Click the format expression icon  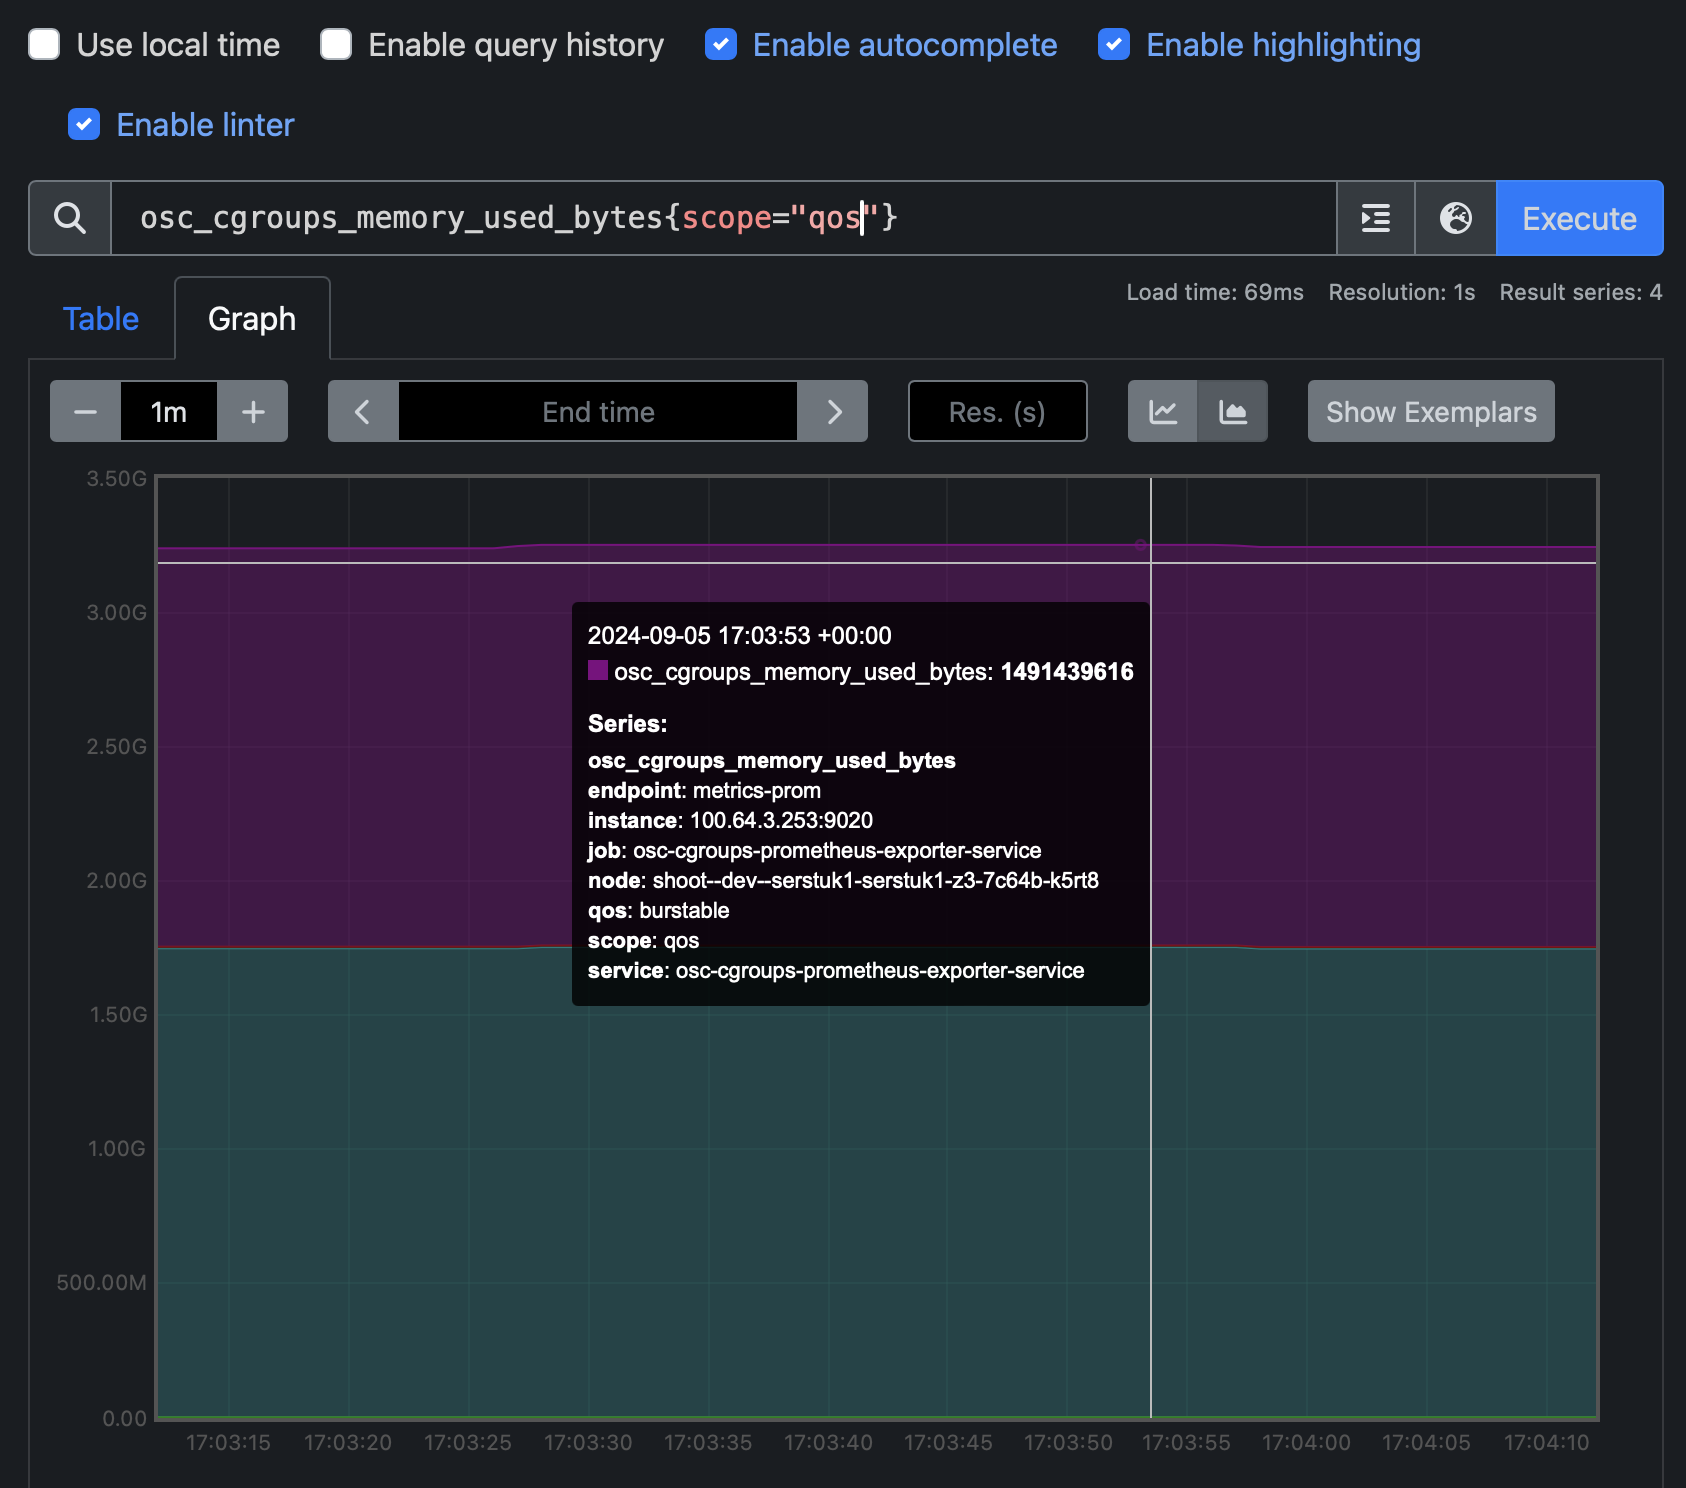pyautogui.click(x=1376, y=218)
